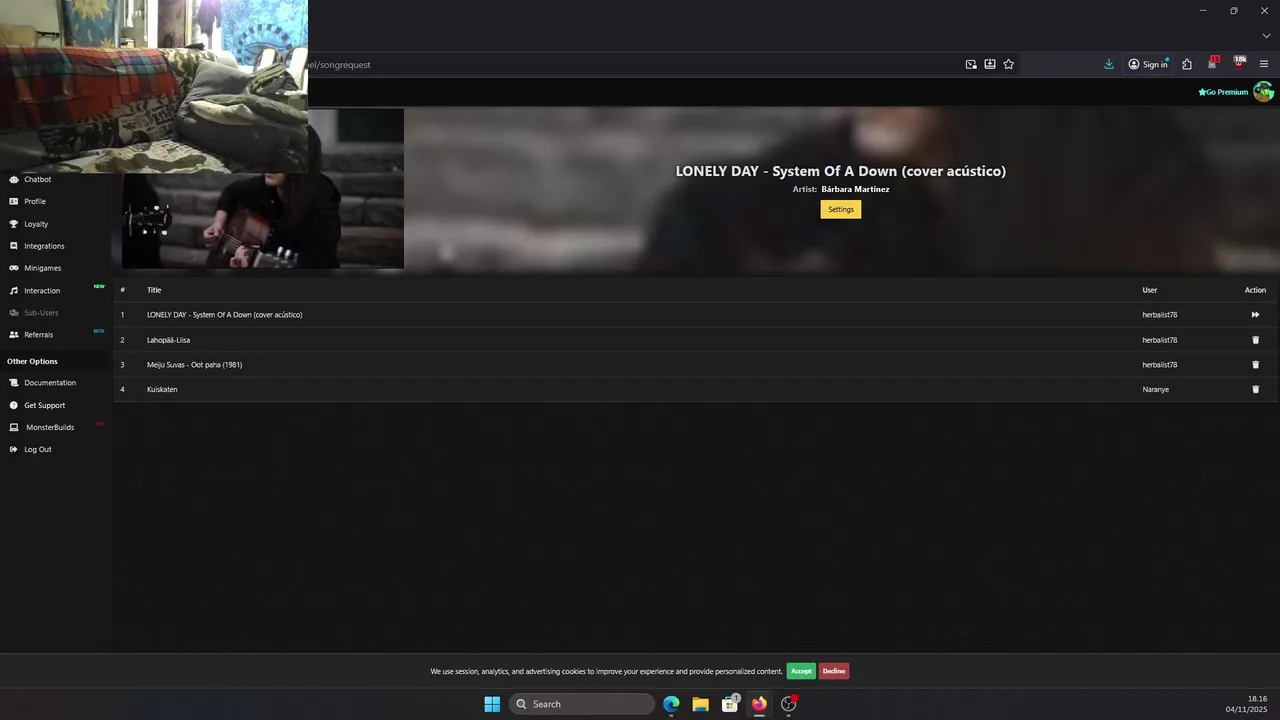The height and width of the screenshot is (720, 1280).
Task: Accept the cookie notice
Action: point(801,671)
